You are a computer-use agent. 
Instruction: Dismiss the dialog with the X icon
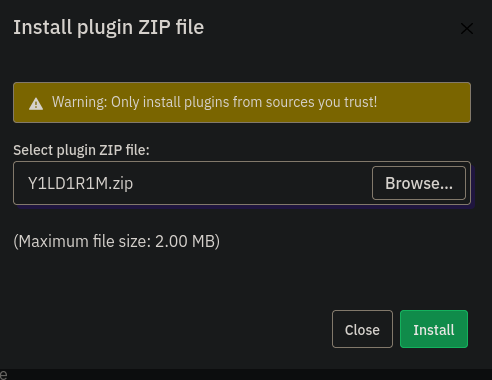(x=467, y=28)
